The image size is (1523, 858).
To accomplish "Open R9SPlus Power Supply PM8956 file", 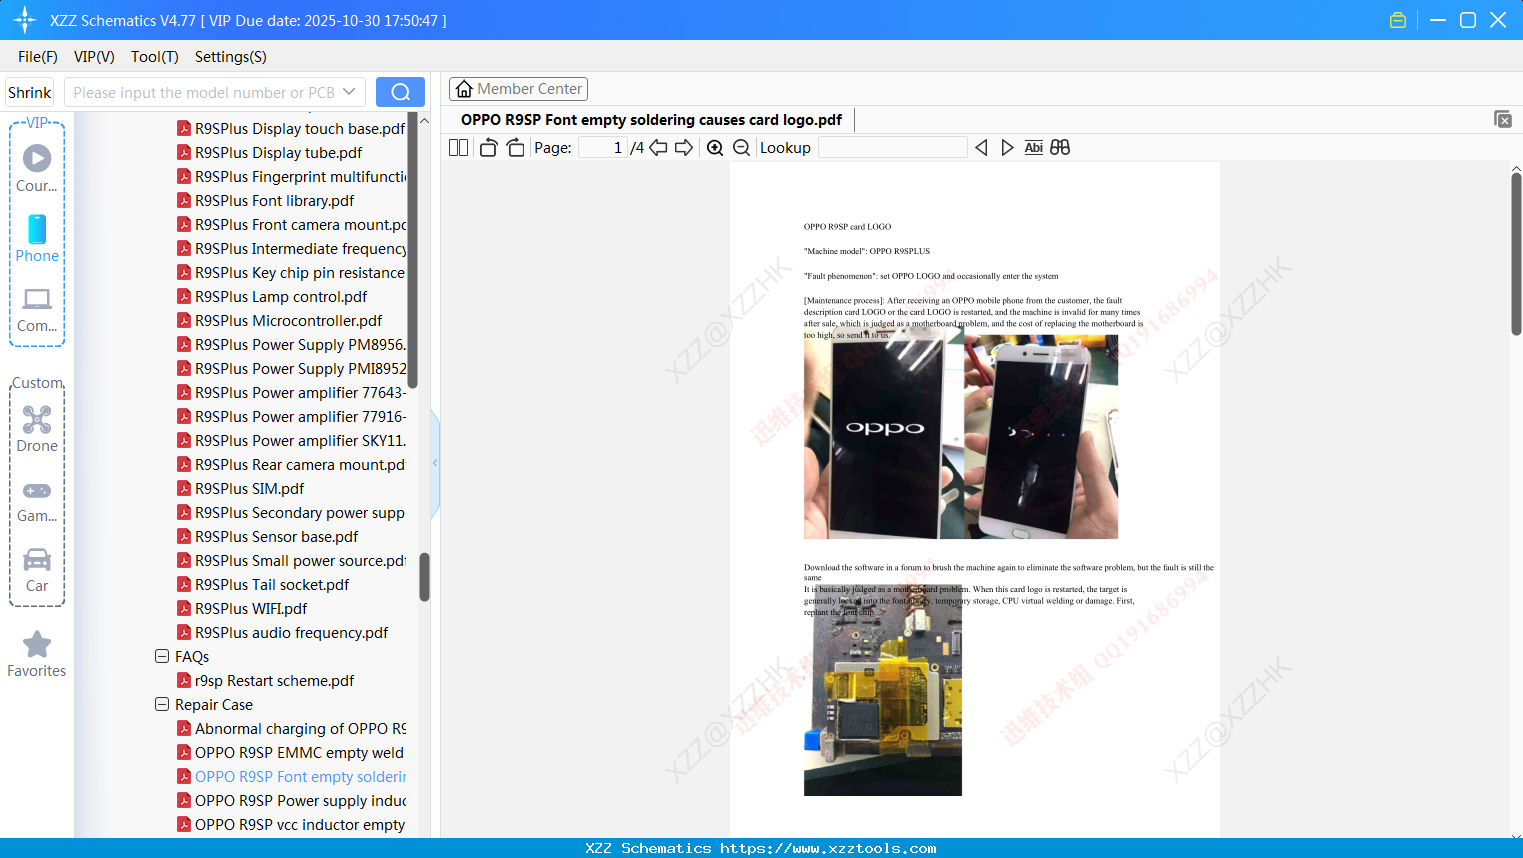I will 301,344.
